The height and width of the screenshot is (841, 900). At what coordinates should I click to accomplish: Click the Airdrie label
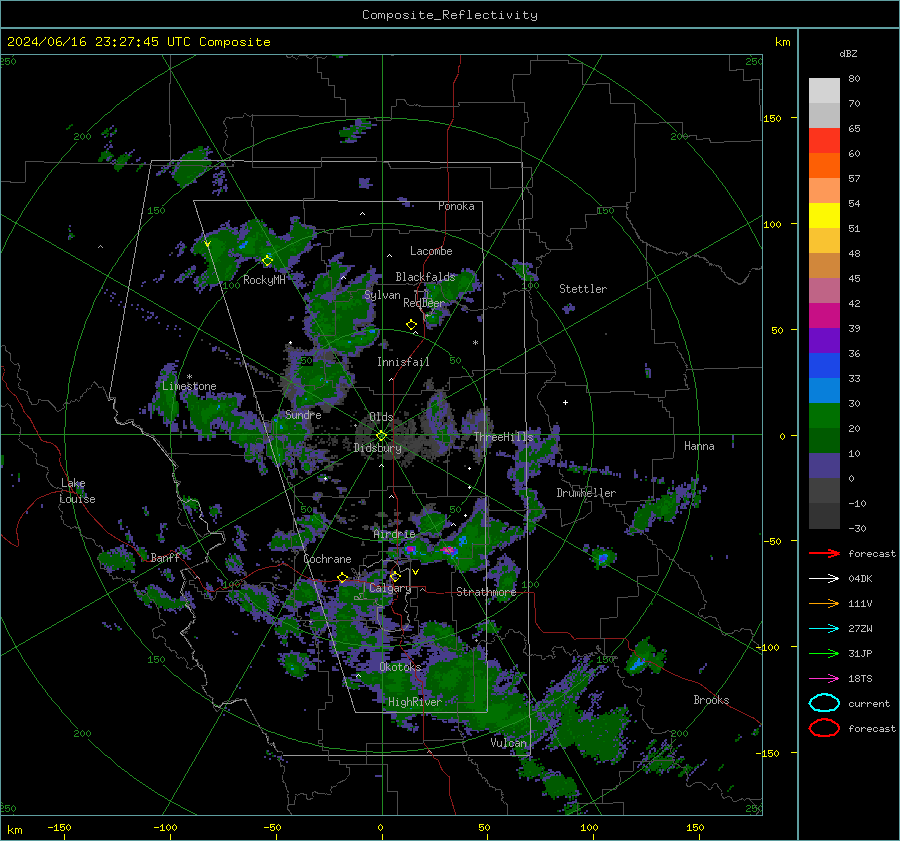point(394,534)
